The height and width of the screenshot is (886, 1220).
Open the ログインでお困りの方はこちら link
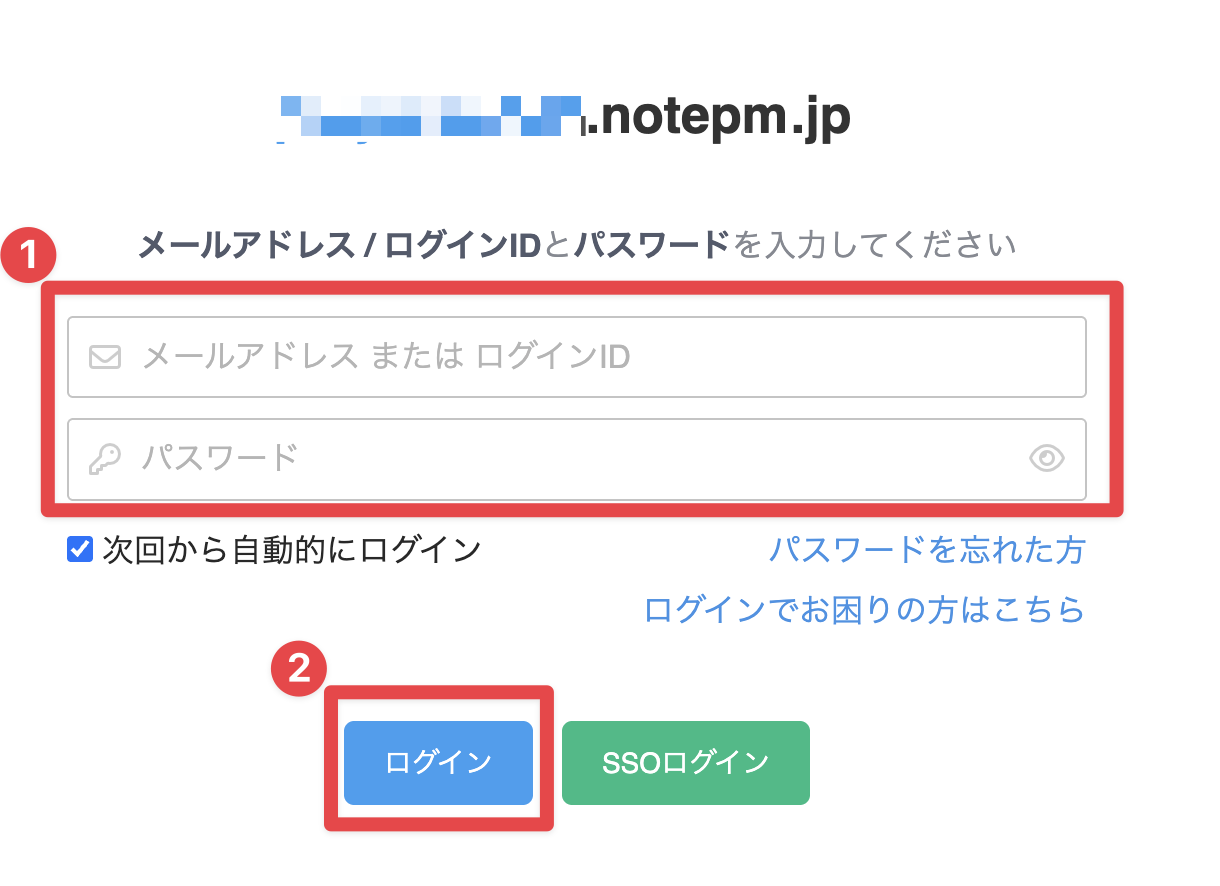[864, 609]
